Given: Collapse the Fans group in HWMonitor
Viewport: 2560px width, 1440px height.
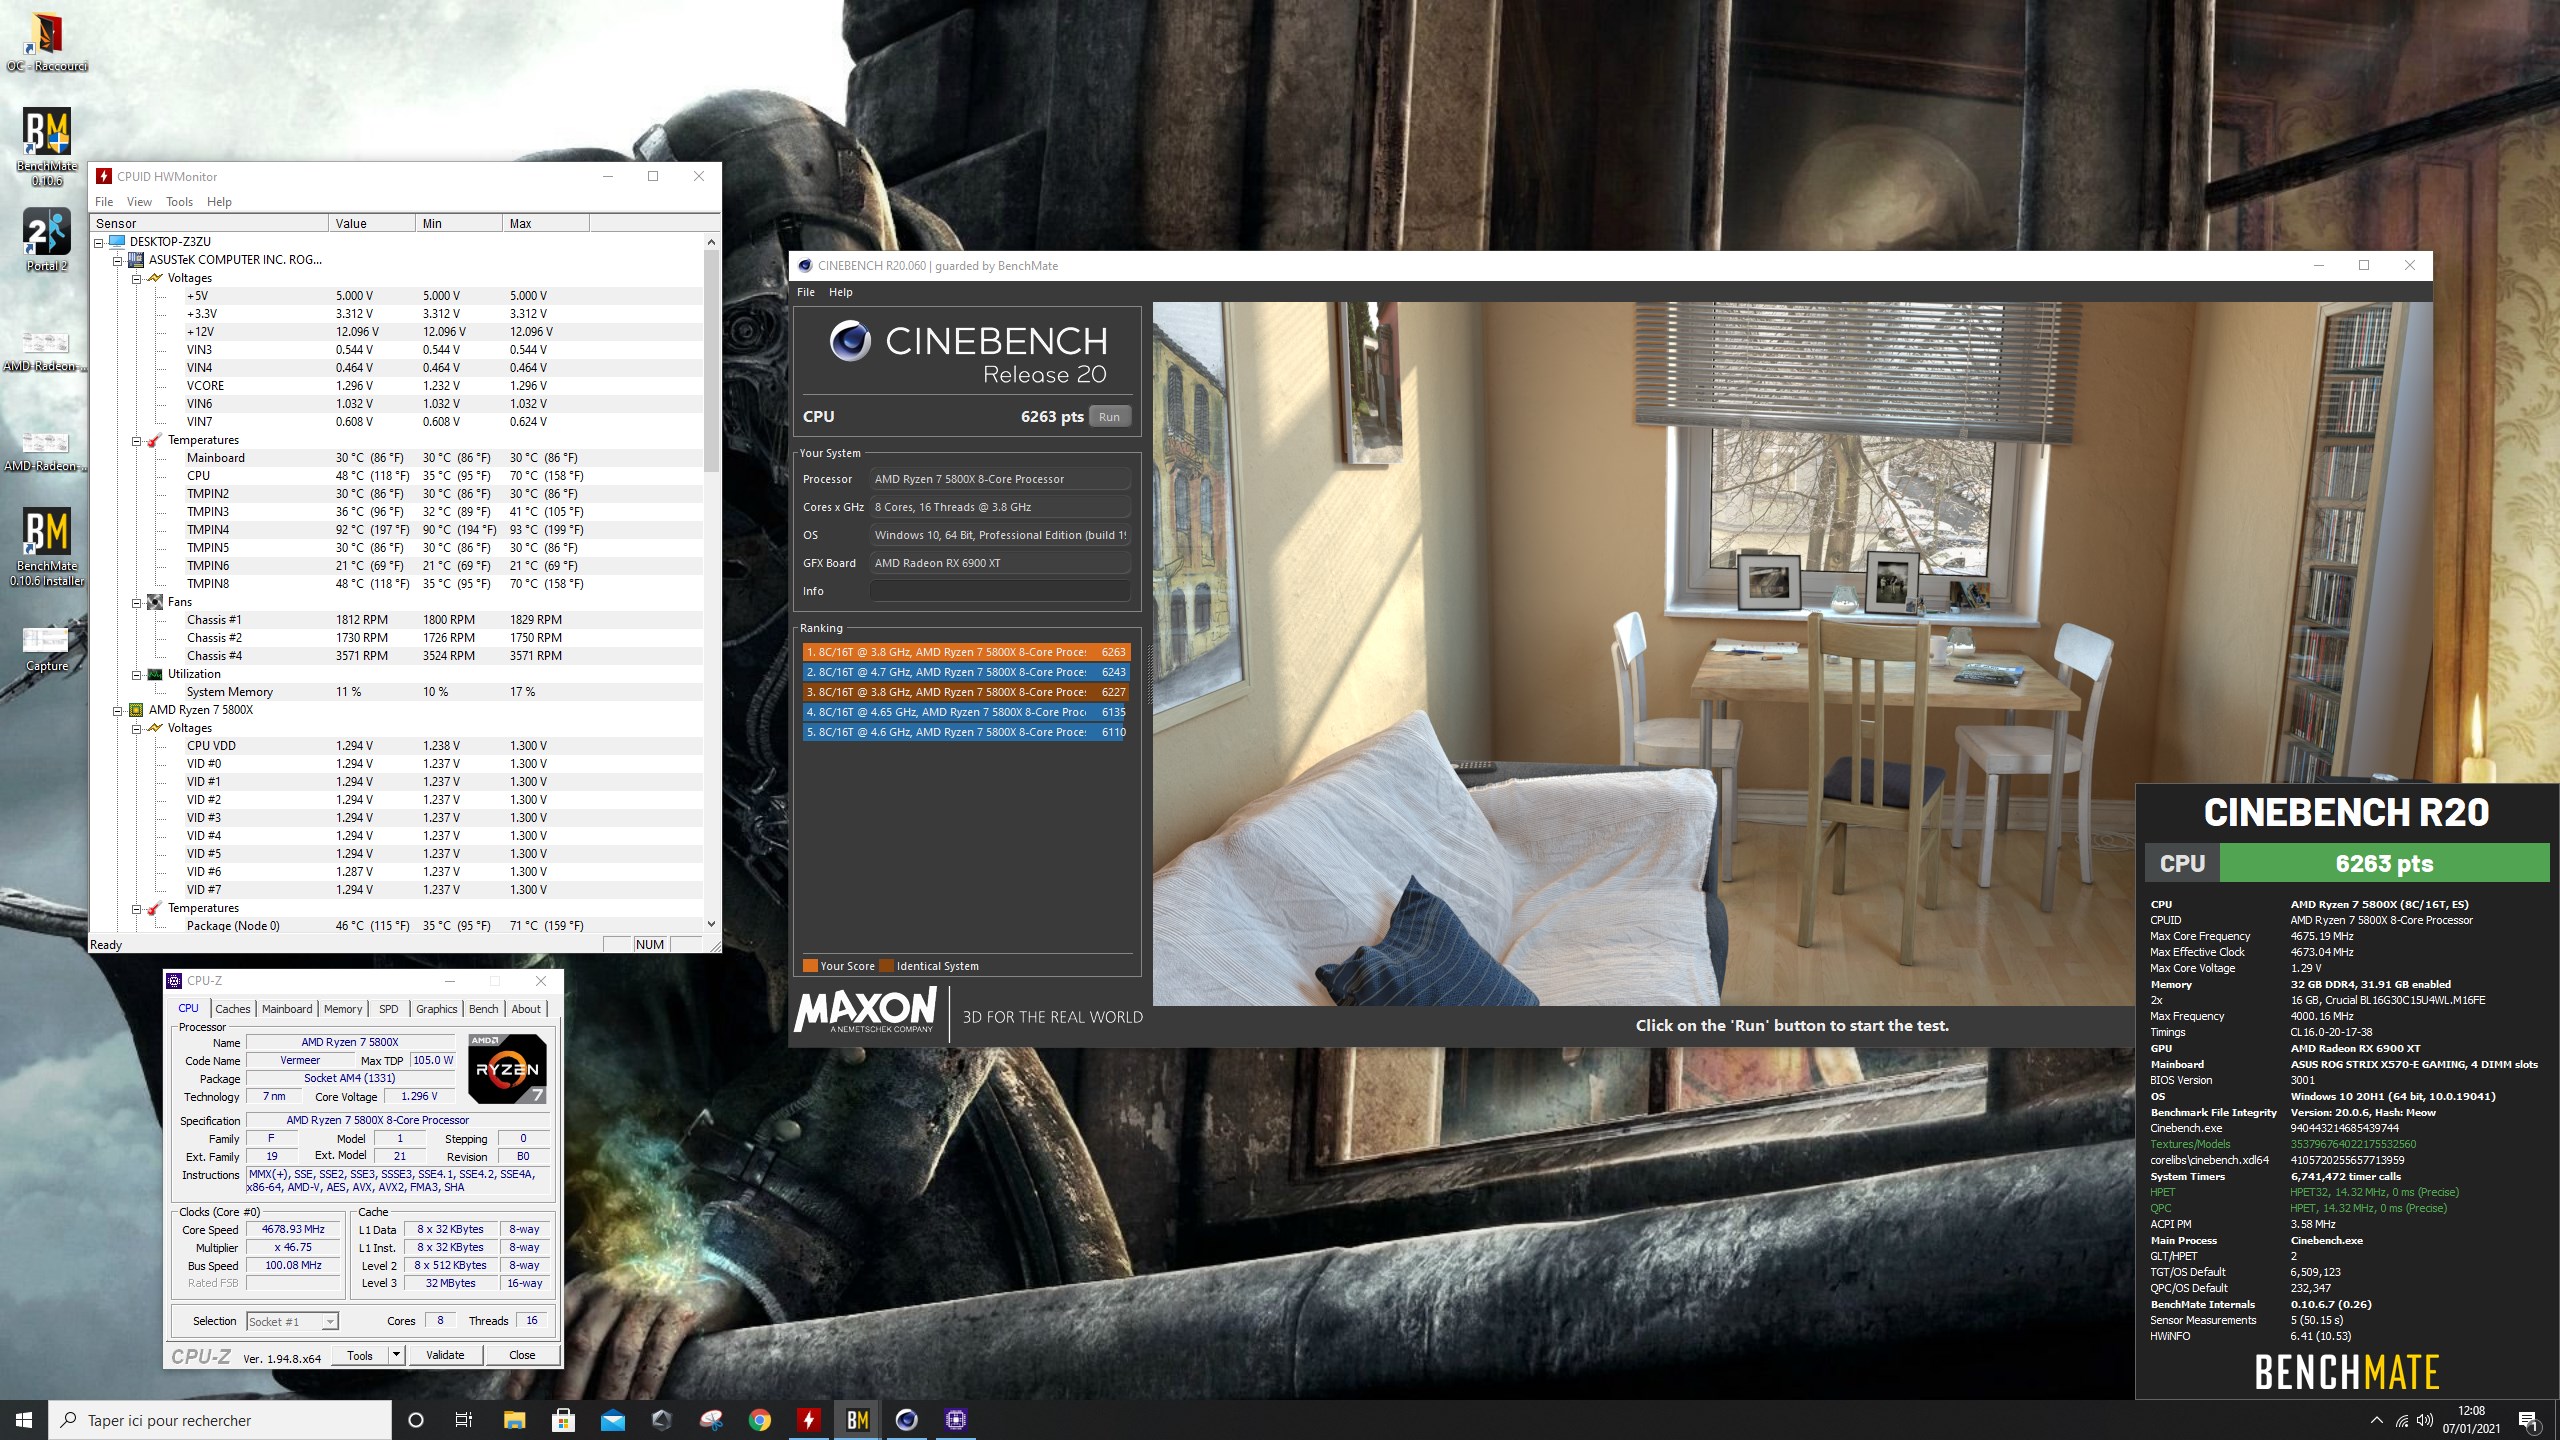Looking at the screenshot, I should 136,602.
